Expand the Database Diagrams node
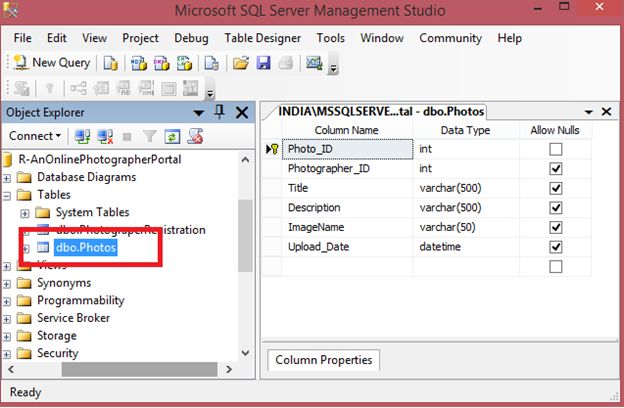Viewport: 624px width, 408px height. 7,178
